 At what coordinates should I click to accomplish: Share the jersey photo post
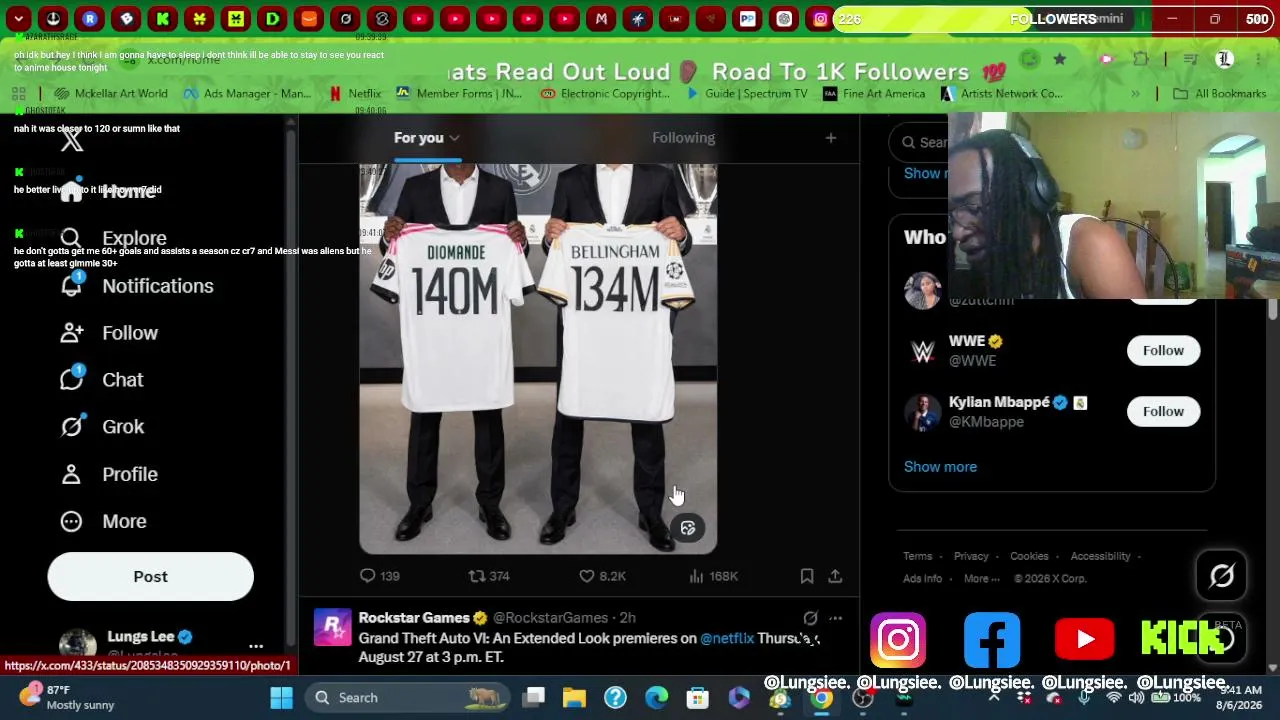835,576
